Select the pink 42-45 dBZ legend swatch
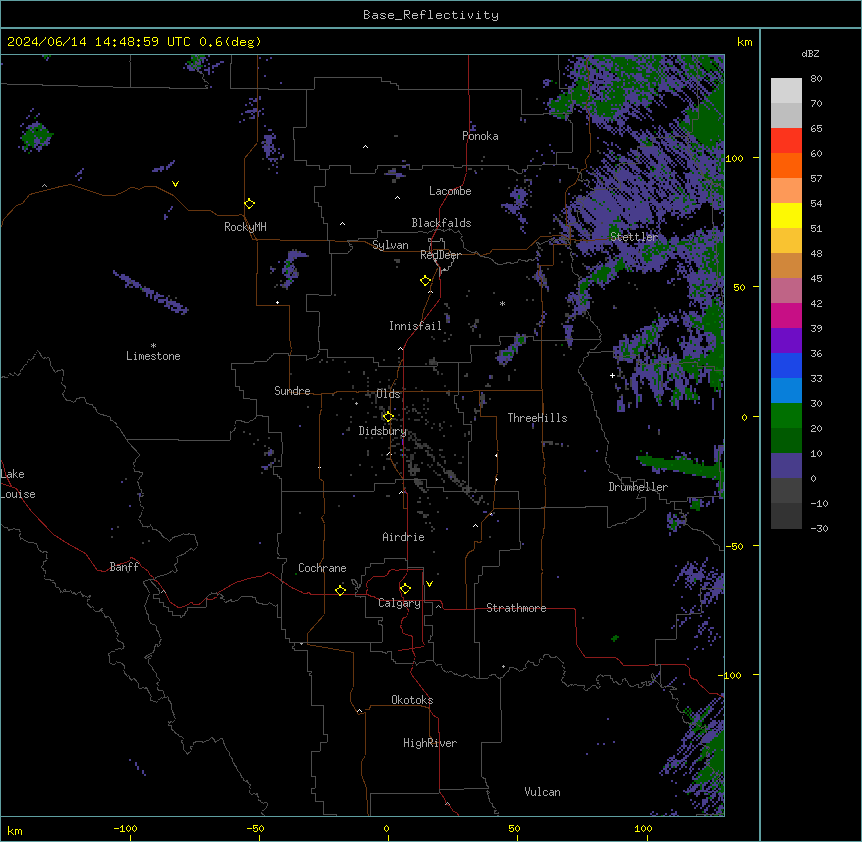This screenshot has width=862, height=842. [x=786, y=291]
